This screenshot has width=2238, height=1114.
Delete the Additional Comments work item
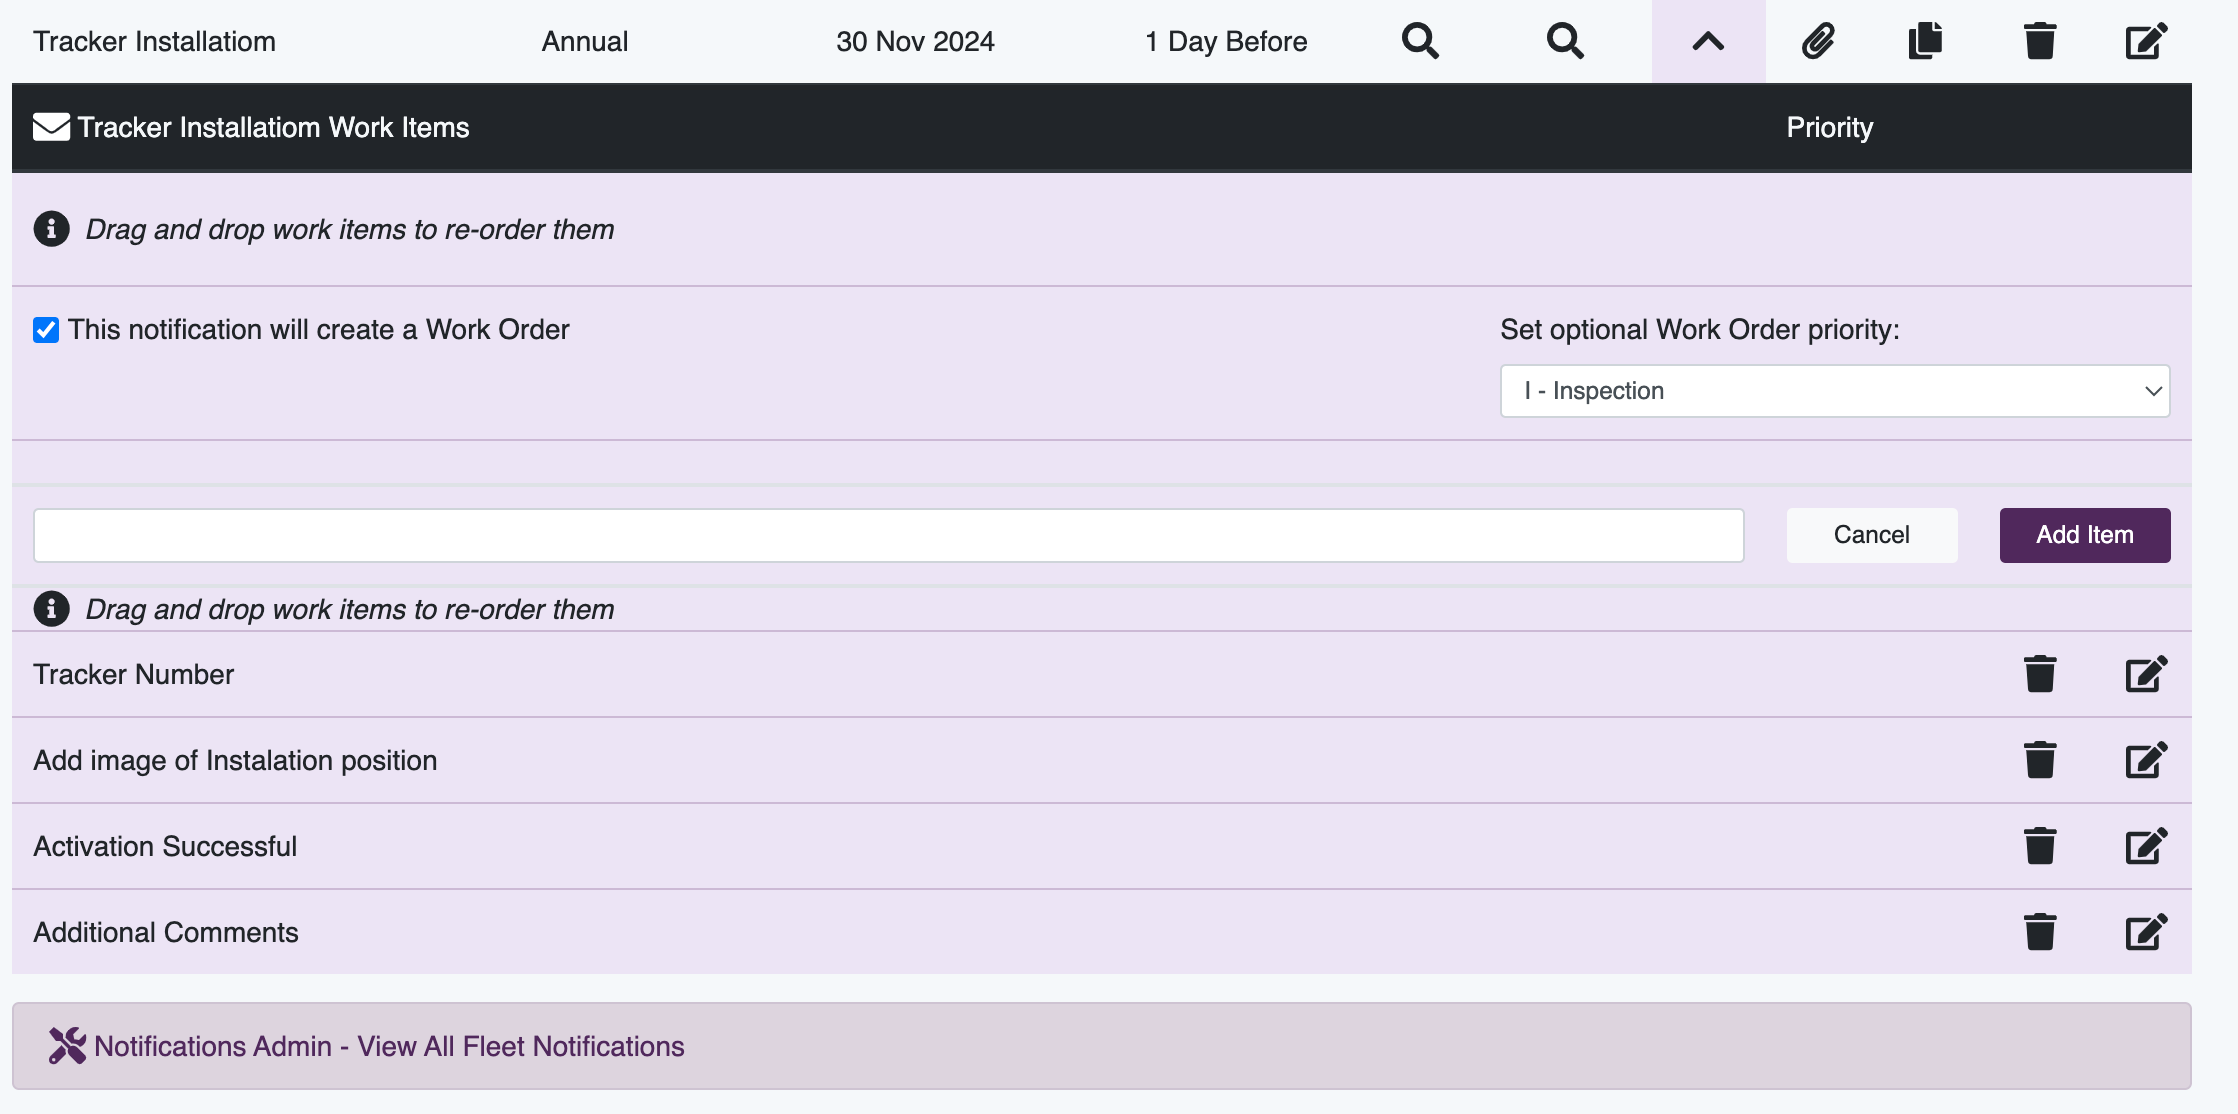[2040, 932]
